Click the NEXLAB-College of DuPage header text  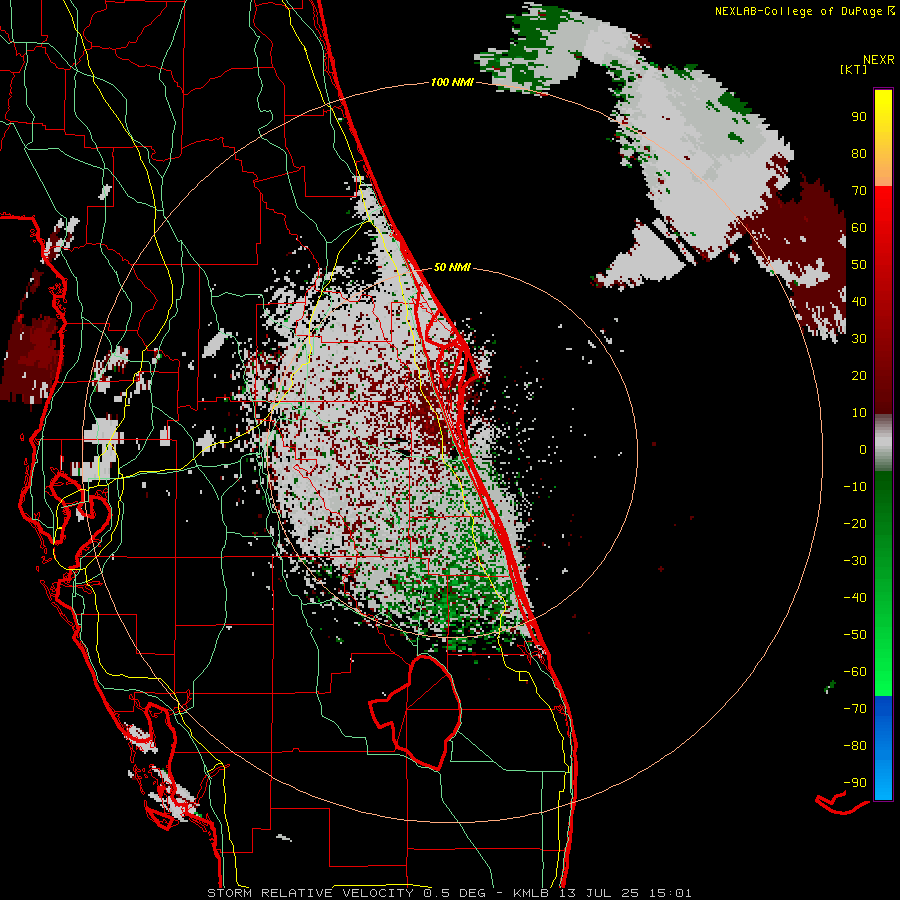804,11
